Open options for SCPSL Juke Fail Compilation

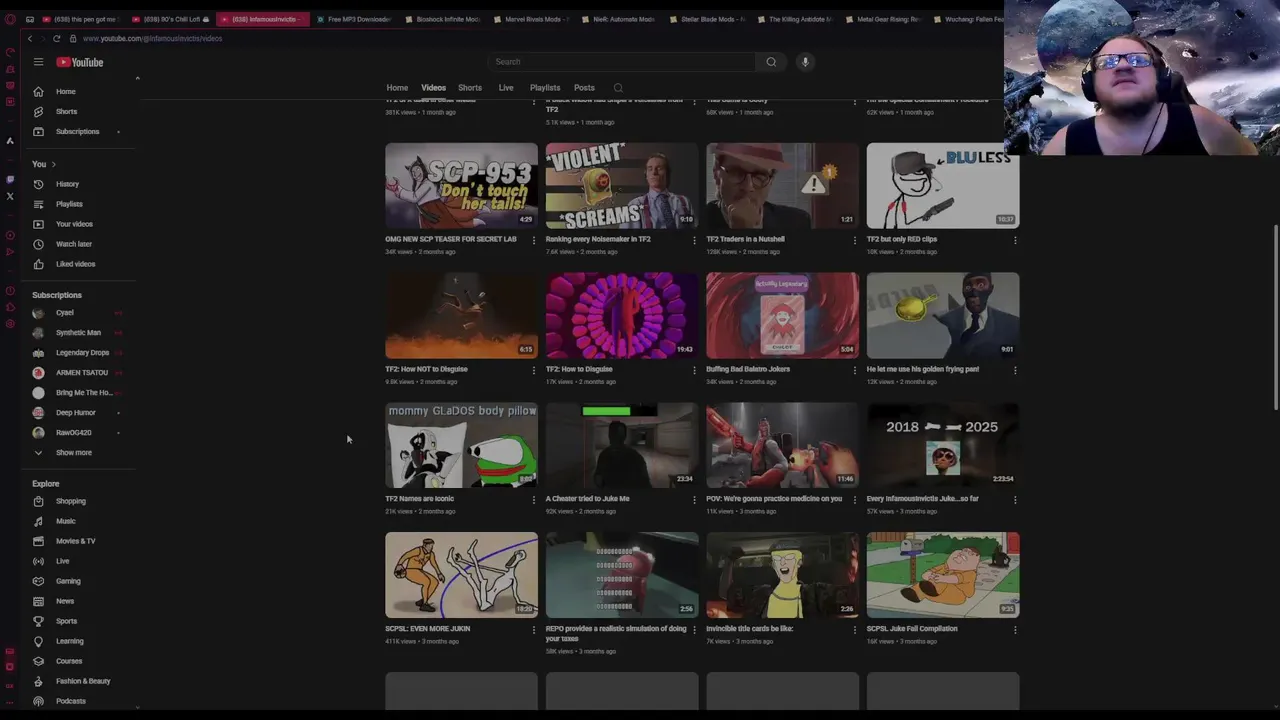pos(1015,630)
